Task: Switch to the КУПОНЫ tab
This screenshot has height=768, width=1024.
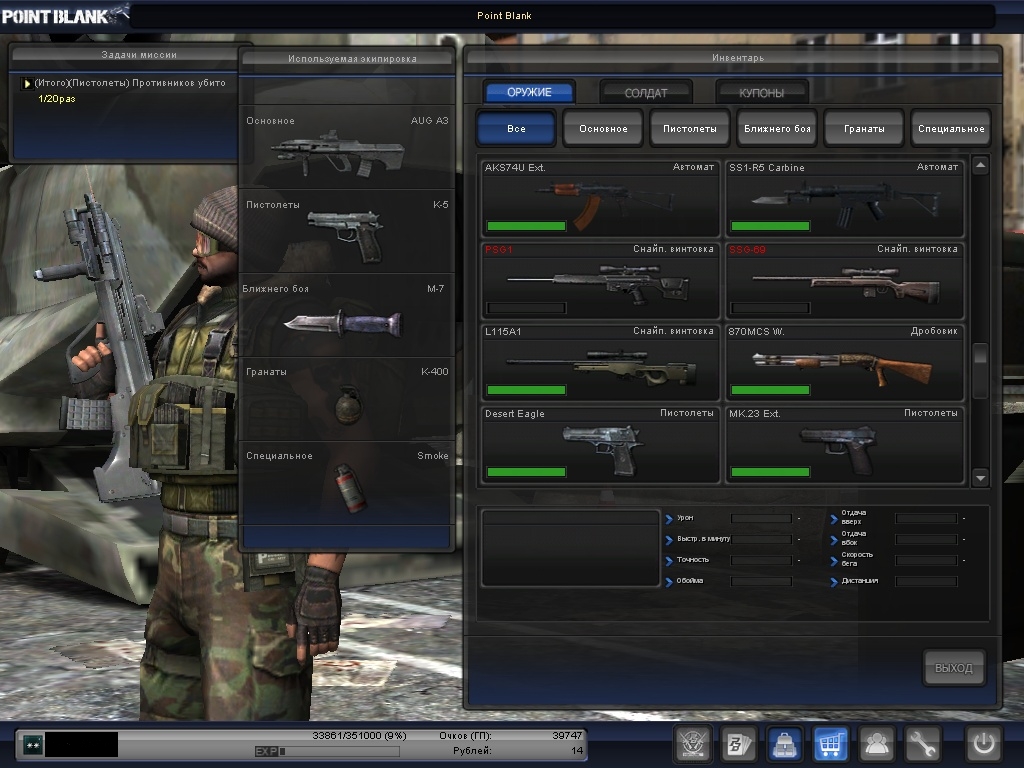Action: 761,92
